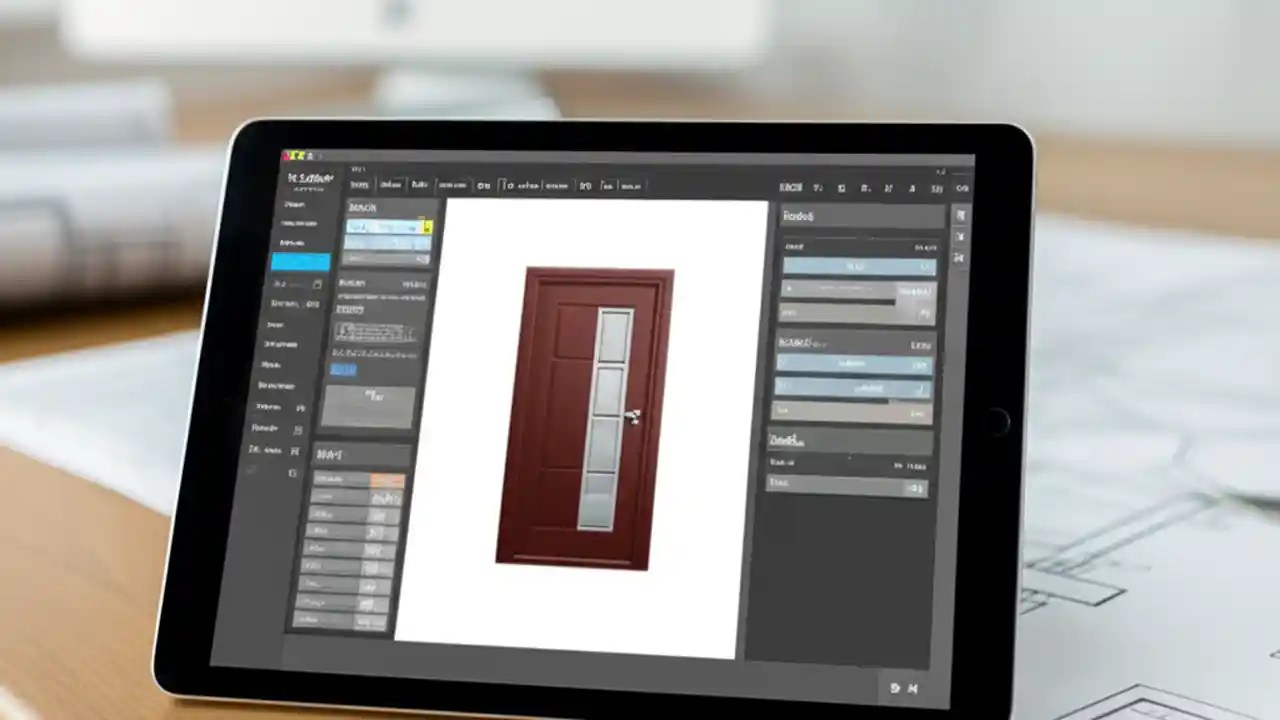Select the highlighted blue tool in the left sidebar
The image size is (1280, 720).
300,262
